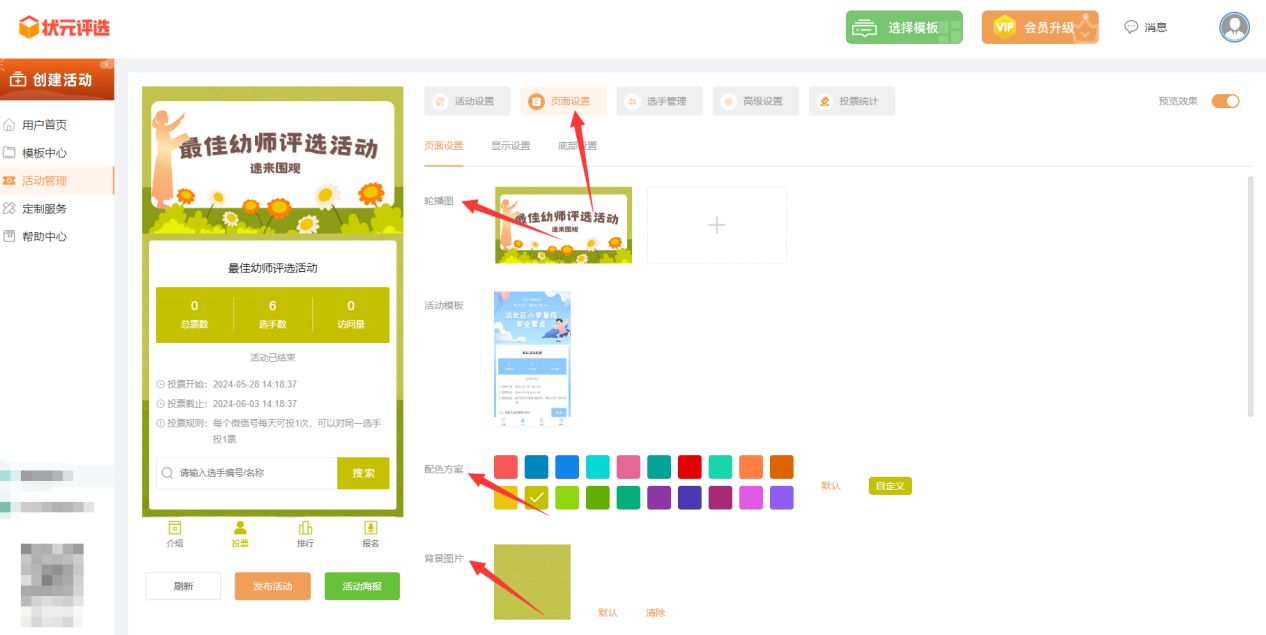The height and width of the screenshot is (635, 1266).
Task: Click the 发布活动 button
Action: pyautogui.click(x=272, y=586)
